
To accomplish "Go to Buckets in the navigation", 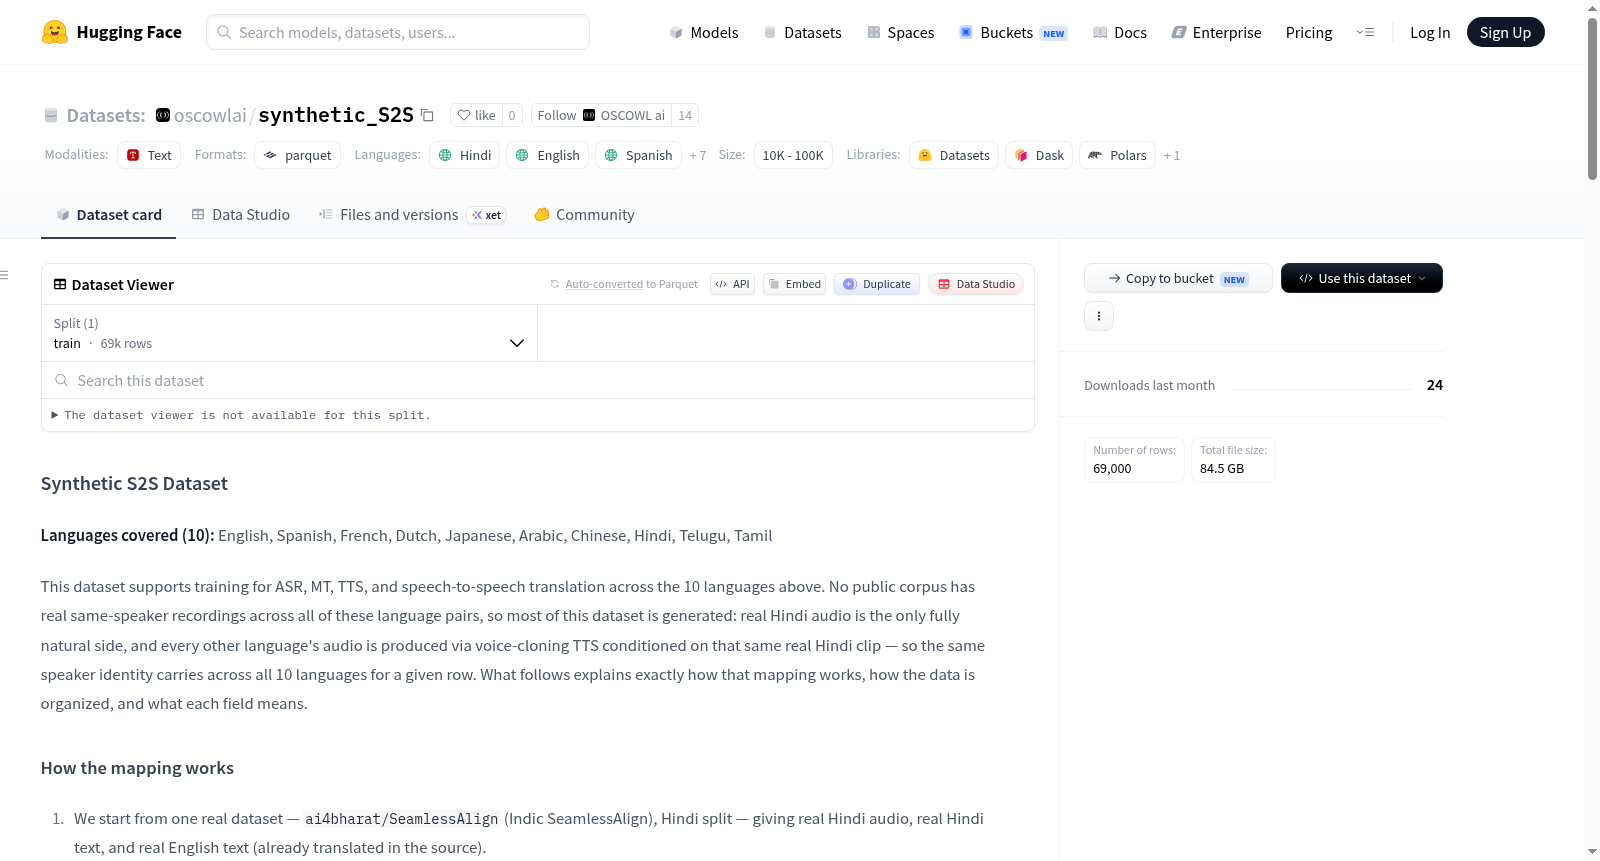I will 1013,32.
